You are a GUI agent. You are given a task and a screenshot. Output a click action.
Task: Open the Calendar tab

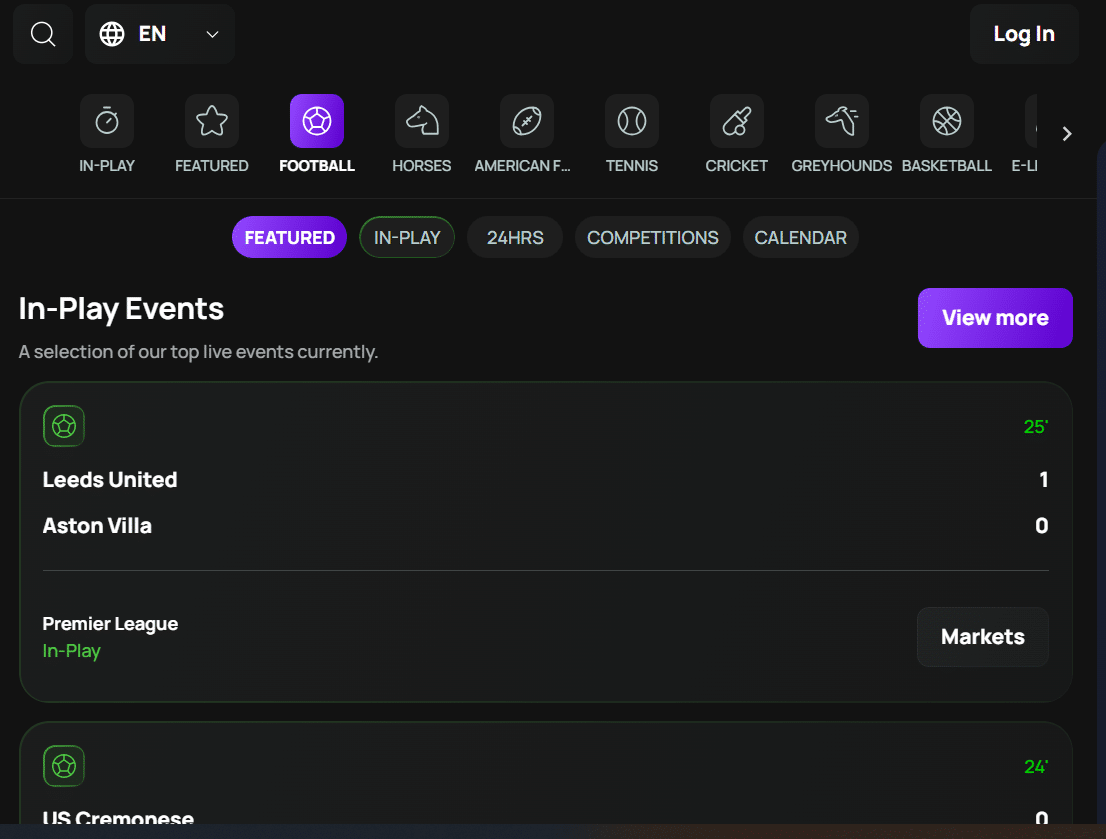pyautogui.click(x=800, y=238)
